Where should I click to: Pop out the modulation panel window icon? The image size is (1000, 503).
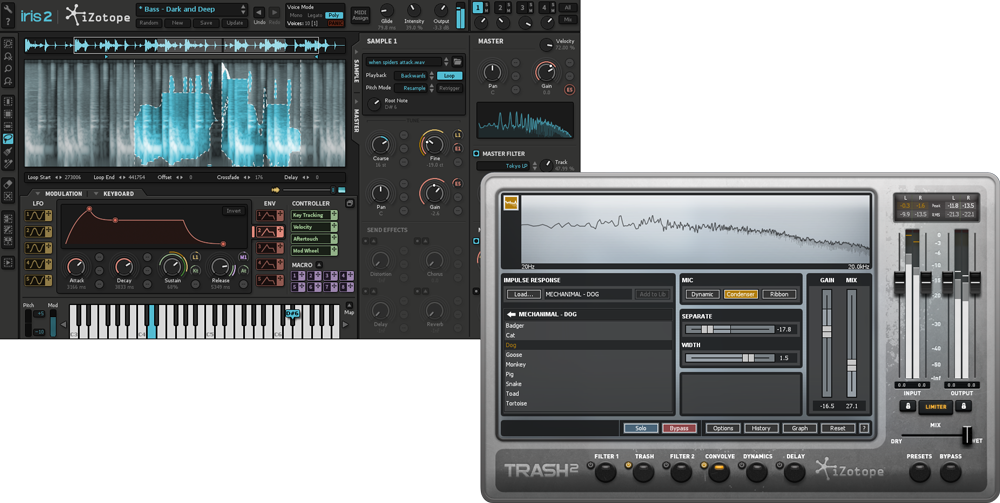pyautogui.click(x=349, y=203)
